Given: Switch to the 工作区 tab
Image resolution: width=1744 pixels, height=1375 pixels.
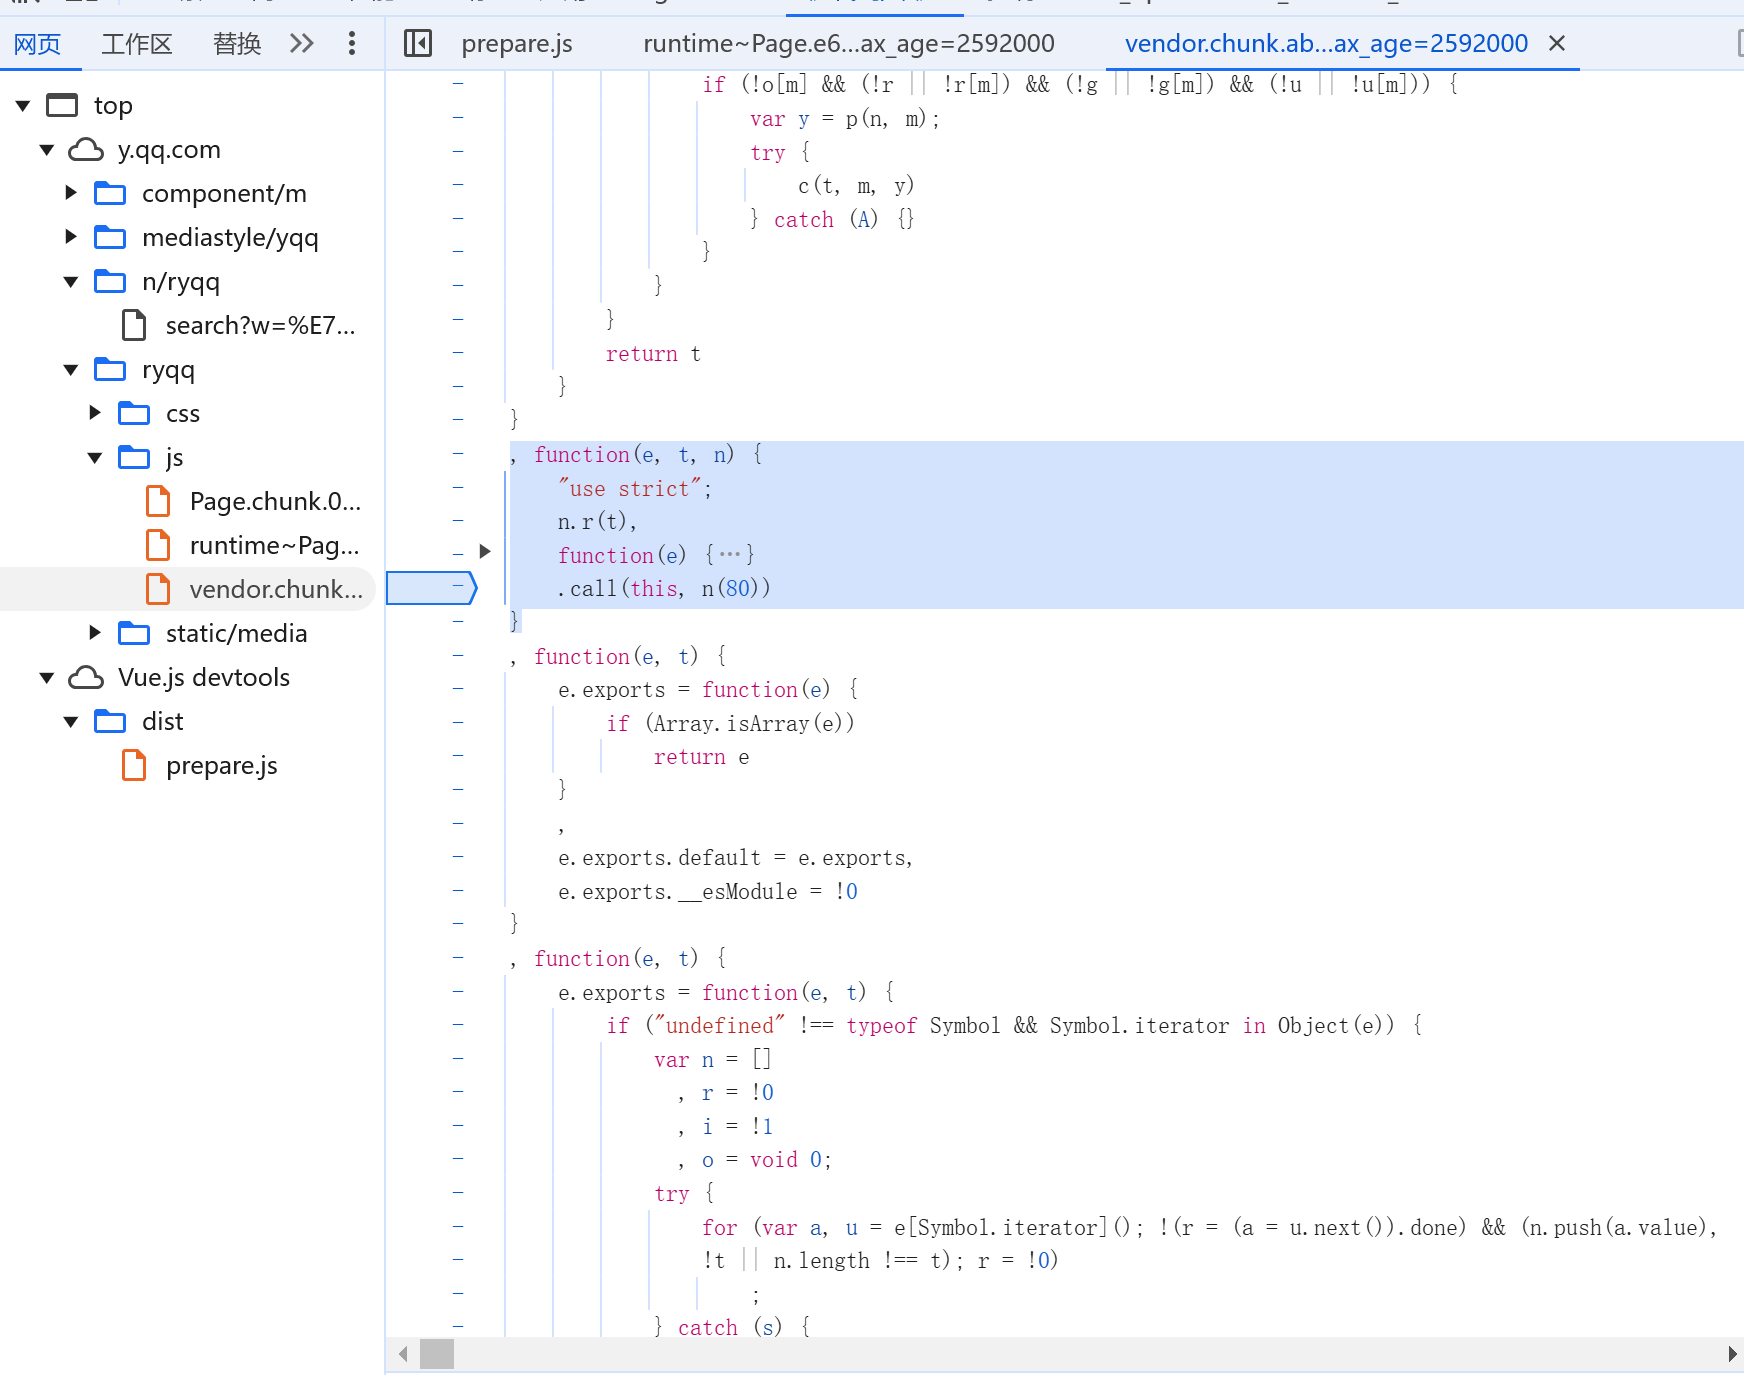Looking at the screenshot, I should point(137,44).
